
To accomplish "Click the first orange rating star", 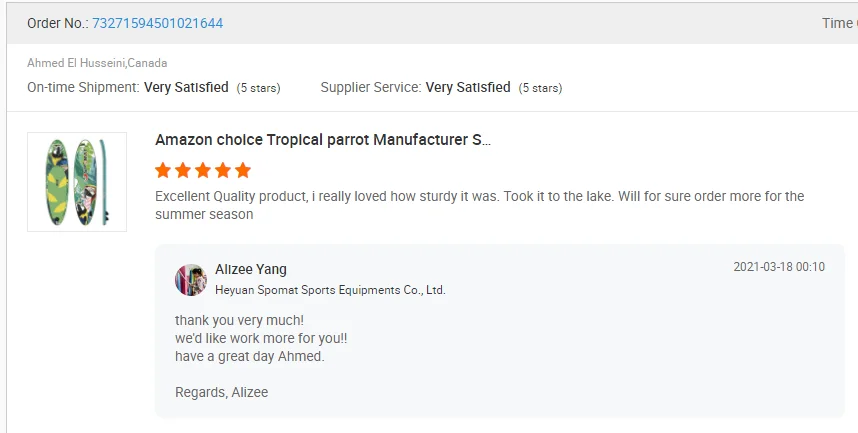I will [164, 170].
